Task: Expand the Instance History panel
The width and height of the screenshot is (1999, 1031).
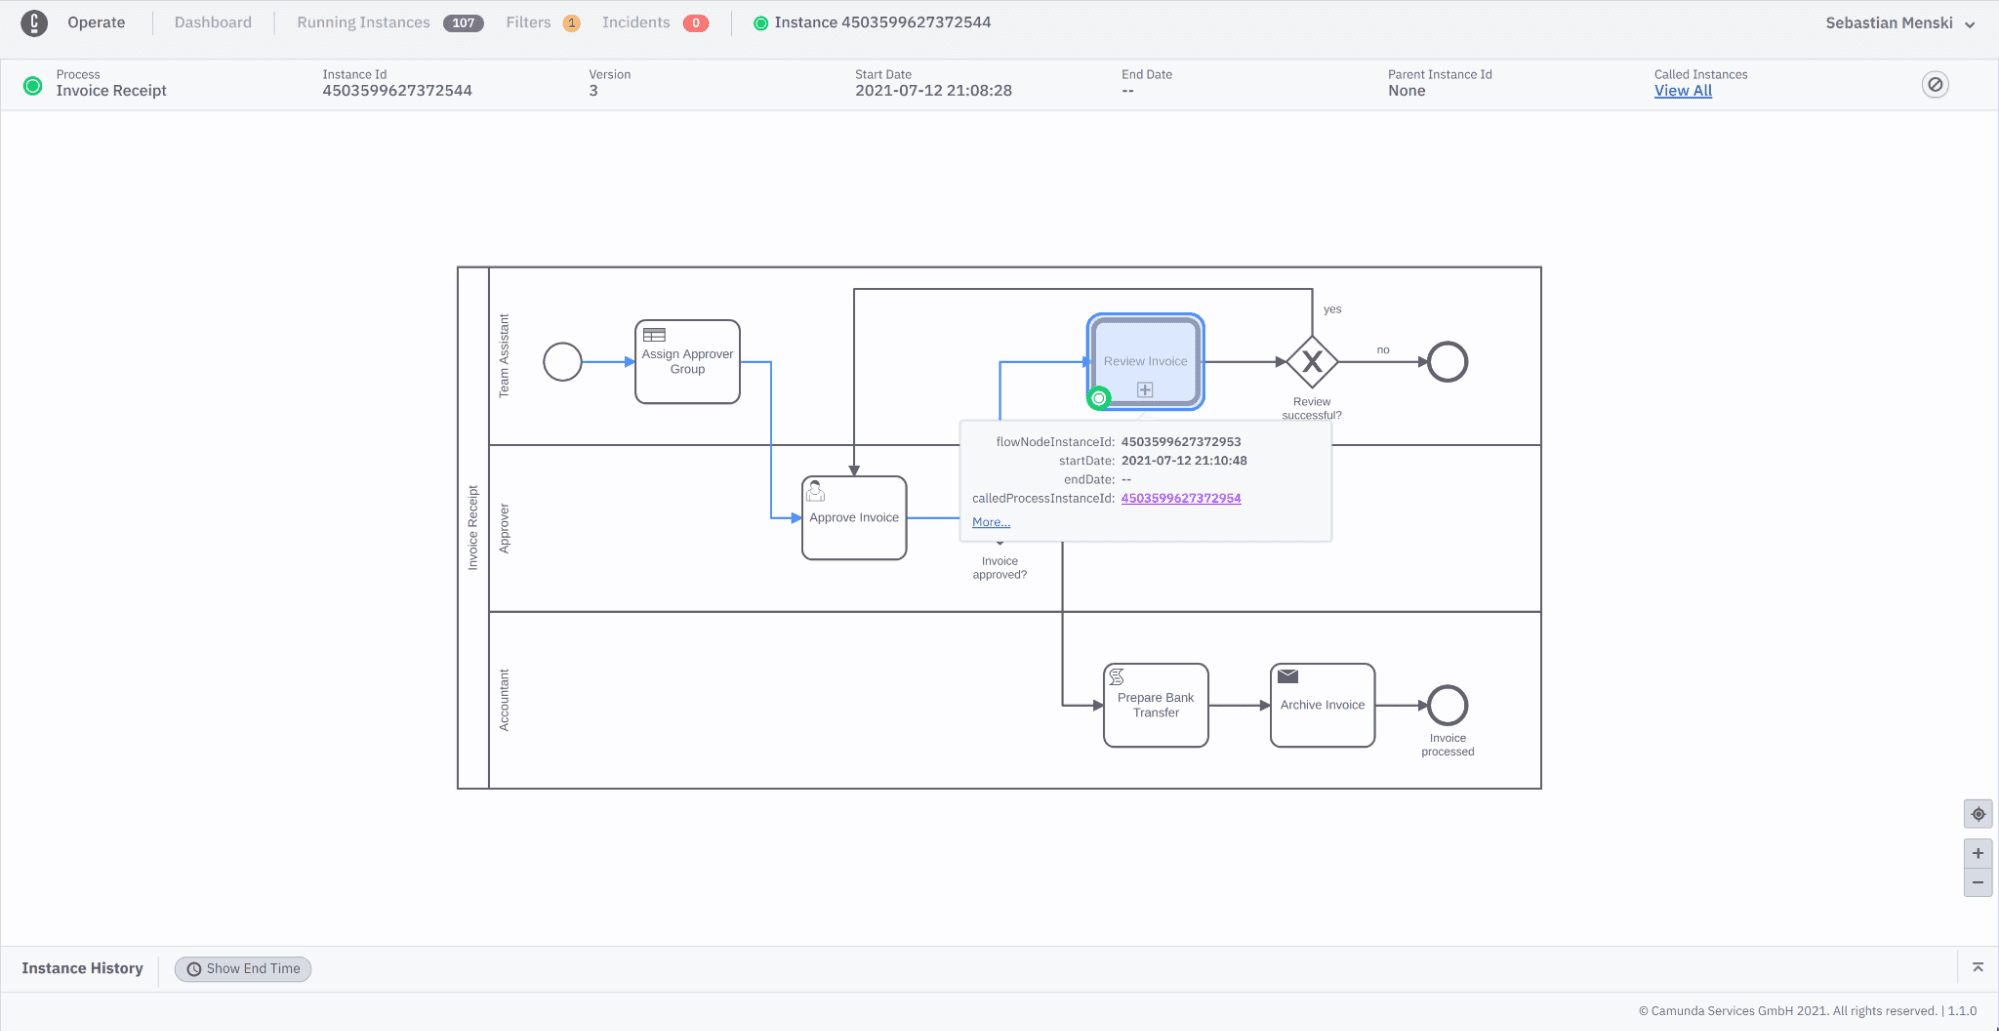Action: click(x=1977, y=967)
